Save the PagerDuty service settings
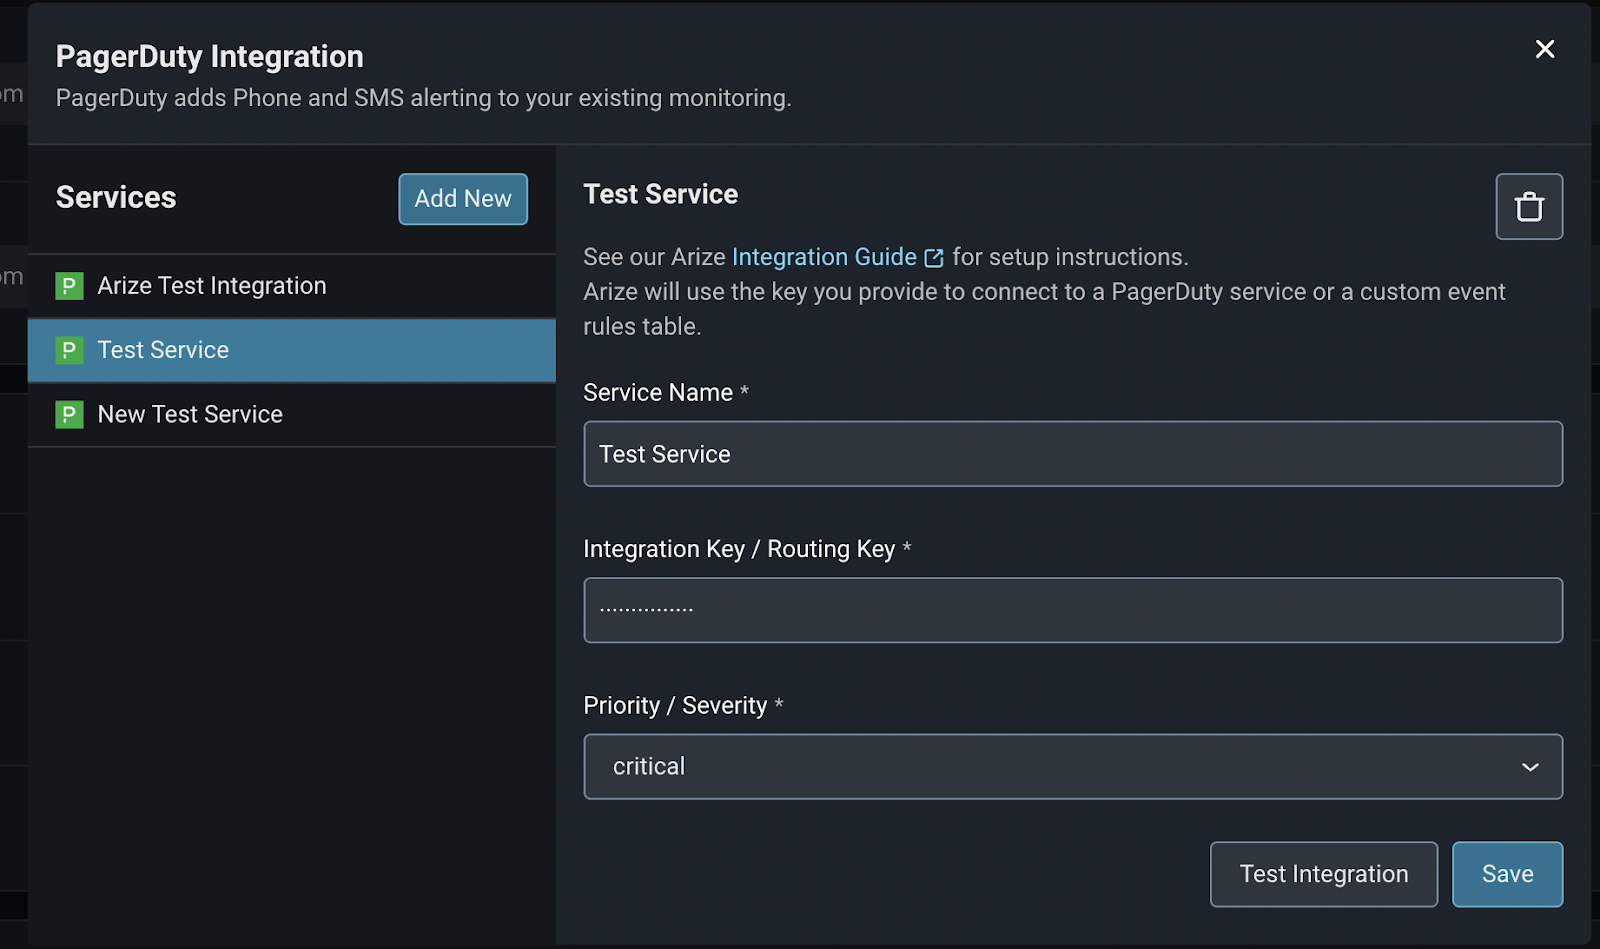1600x949 pixels. [x=1507, y=874]
